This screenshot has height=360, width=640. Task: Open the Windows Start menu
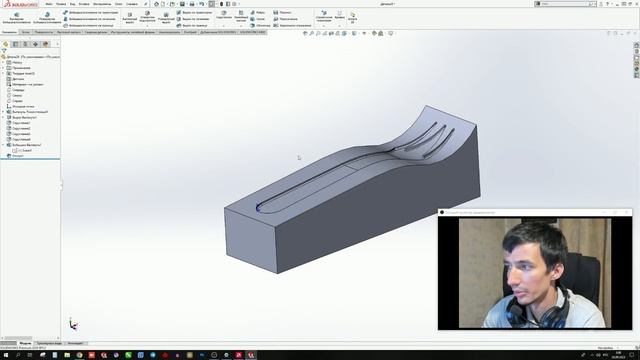click(x=6, y=356)
